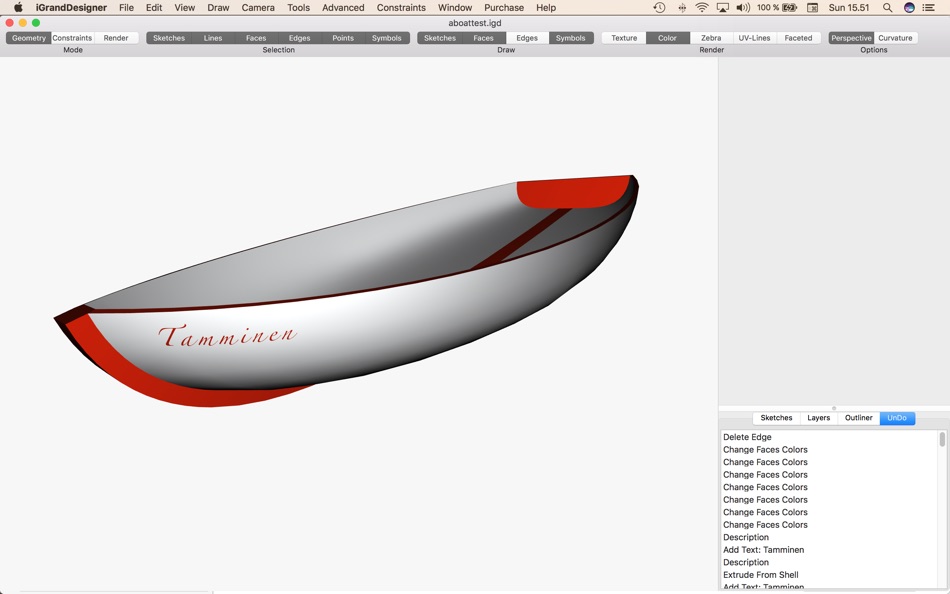
Task: Open the Window menu
Action: coord(455,7)
